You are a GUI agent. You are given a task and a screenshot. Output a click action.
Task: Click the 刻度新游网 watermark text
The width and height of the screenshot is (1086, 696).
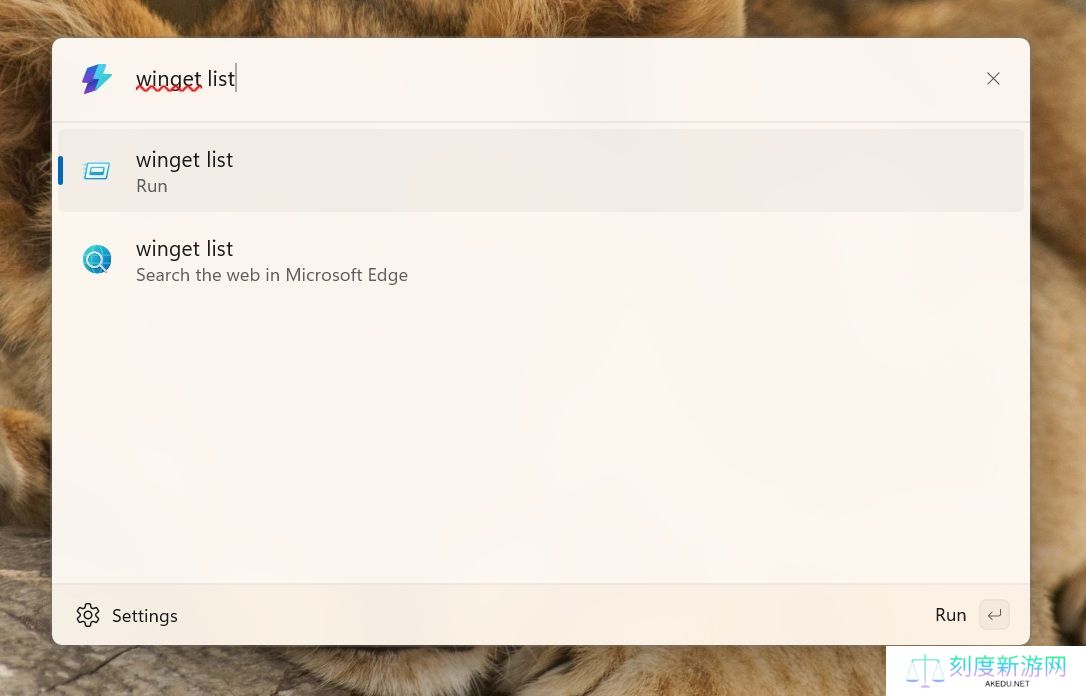pos(1007,667)
